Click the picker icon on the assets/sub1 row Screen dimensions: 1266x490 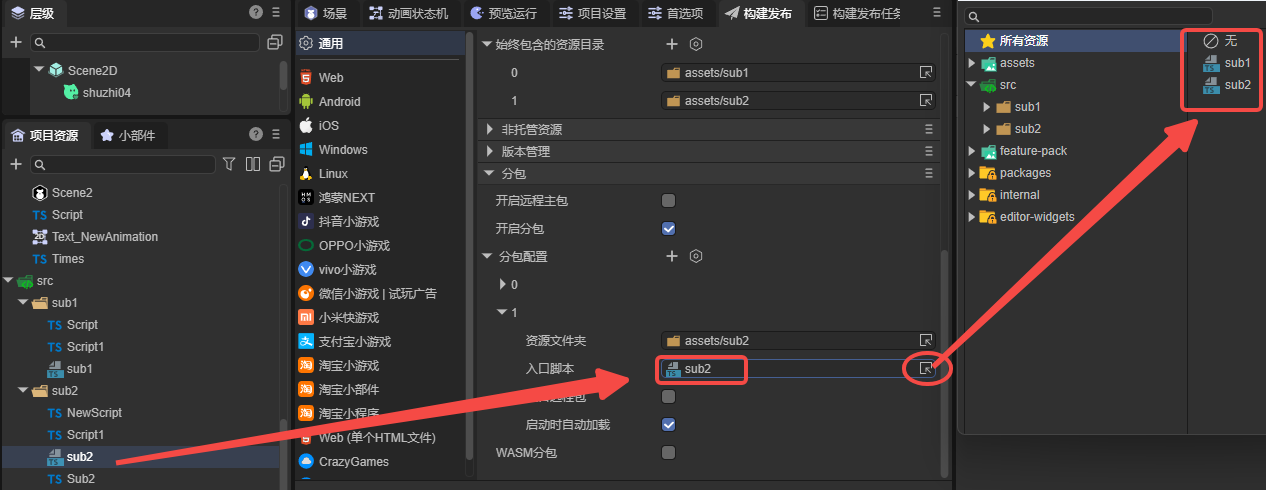926,73
